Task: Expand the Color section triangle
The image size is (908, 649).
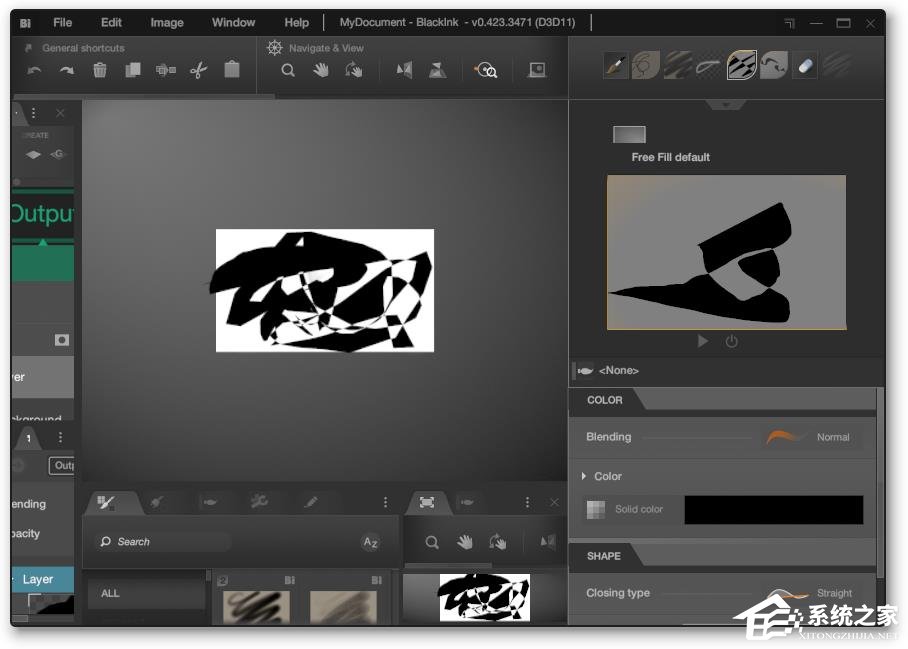Action: [584, 476]
